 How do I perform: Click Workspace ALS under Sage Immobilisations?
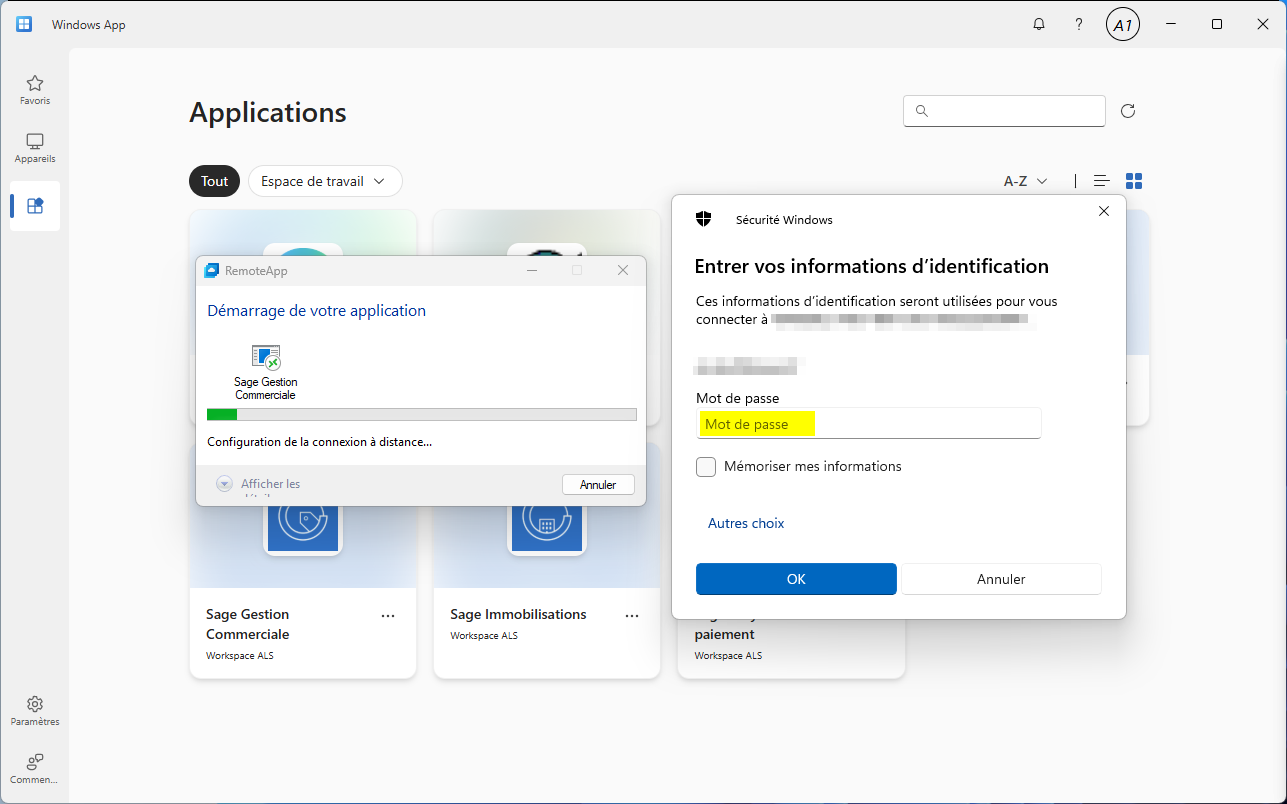coord(484,636)
